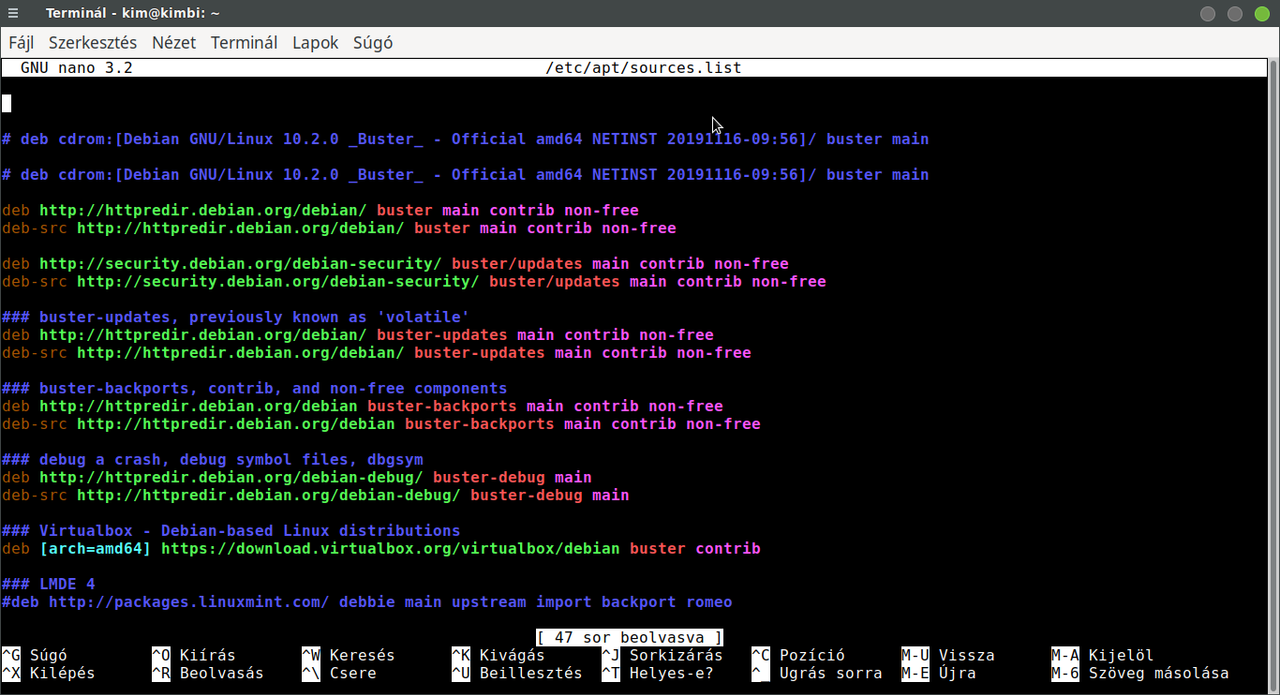Click the deb-src security.debian.org buster/updates line
Viewport: 1280px width, 695px height.
414,281
